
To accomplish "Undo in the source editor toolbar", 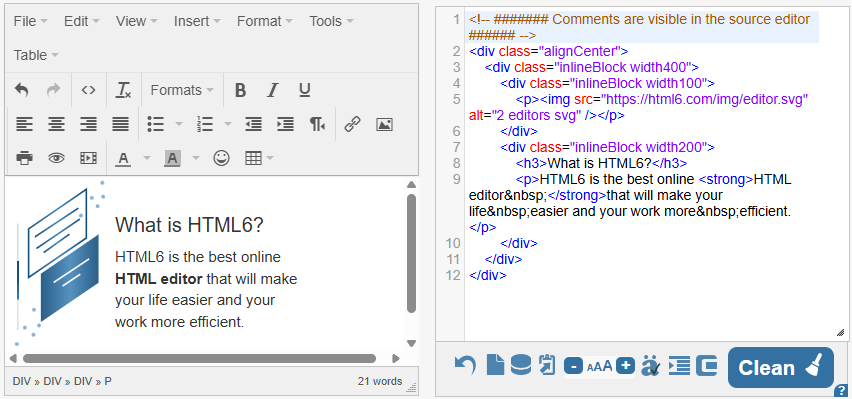I will click(465, 365).
